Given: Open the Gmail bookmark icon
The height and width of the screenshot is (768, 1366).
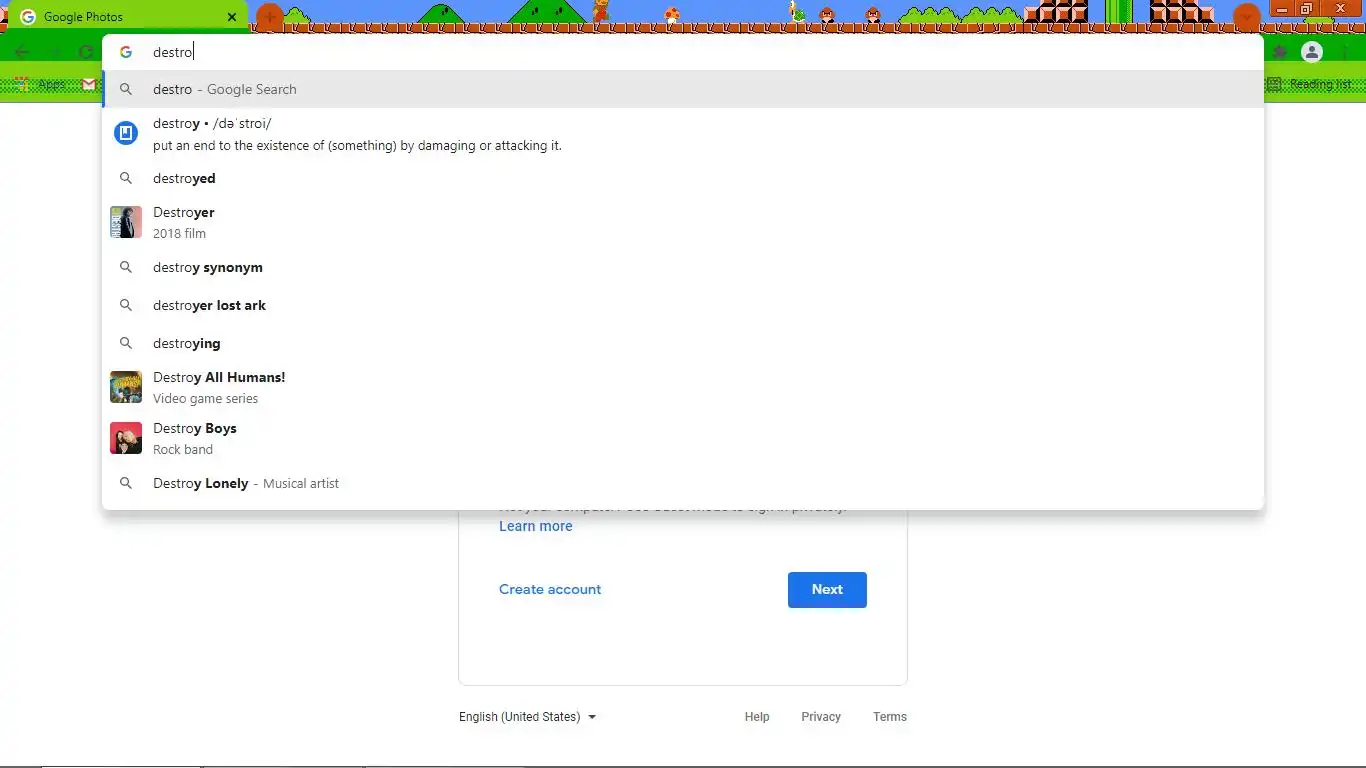Looking at the screenshot, I should tap(89, 85).
